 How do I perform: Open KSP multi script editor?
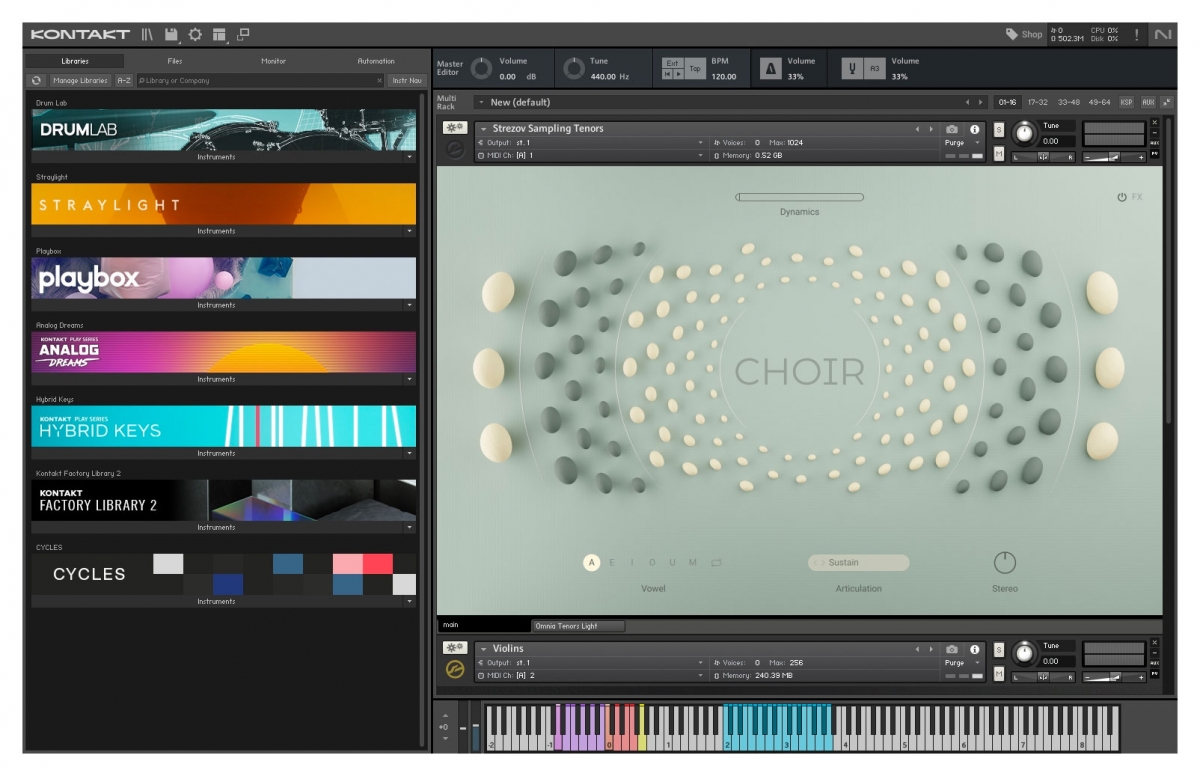click(1127, 102)
